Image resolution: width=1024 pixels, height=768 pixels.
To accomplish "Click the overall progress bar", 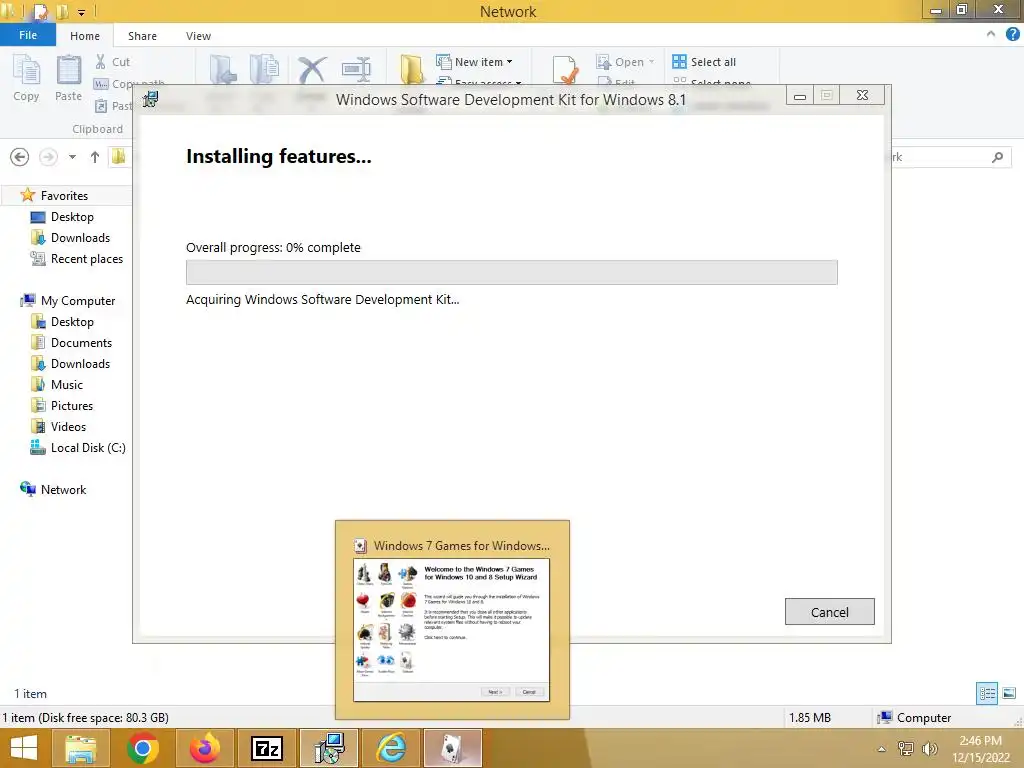I will (511, 272).
